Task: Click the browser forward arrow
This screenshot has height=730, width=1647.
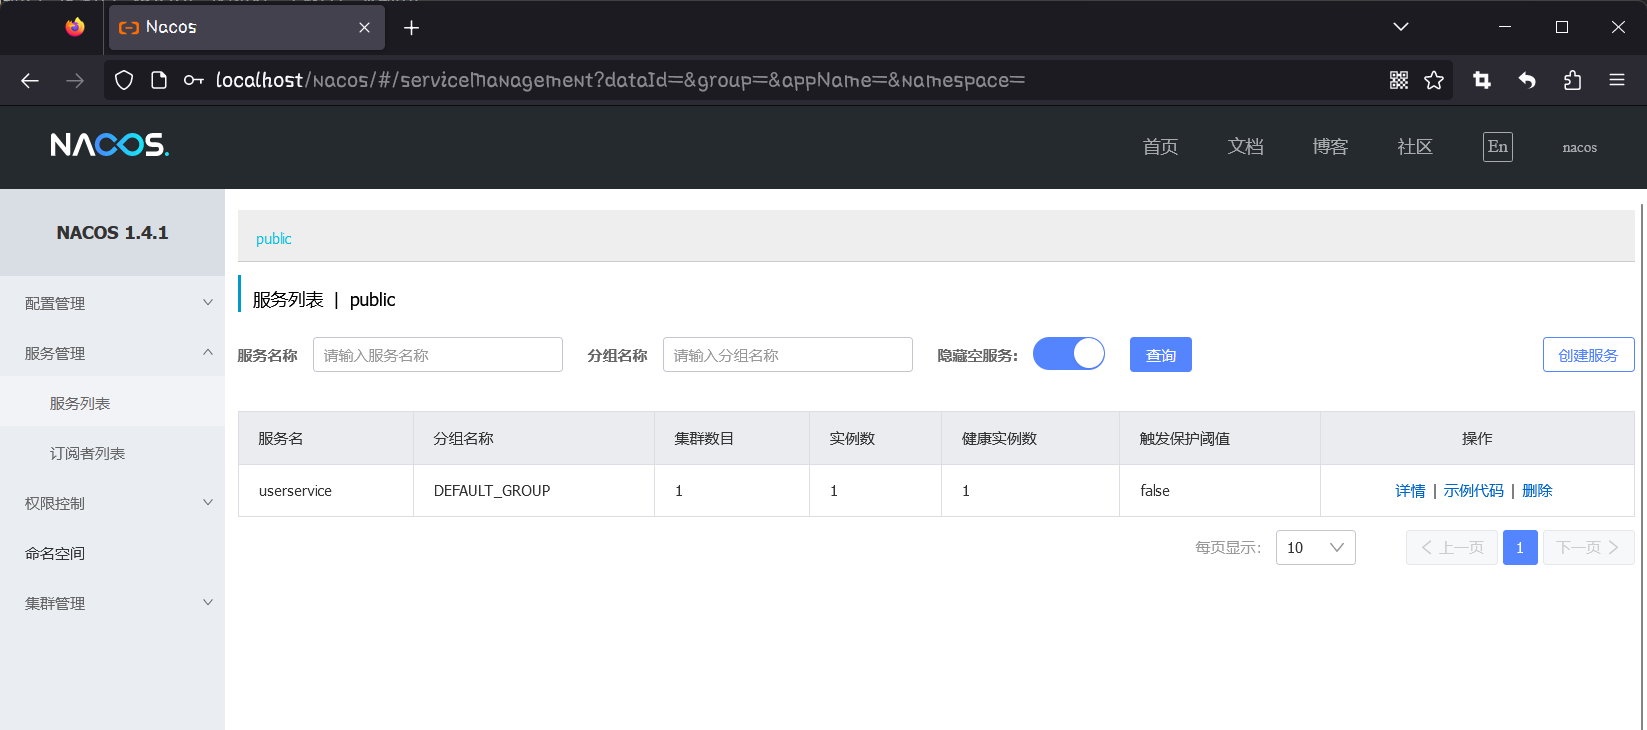Action: coord(75,80)
